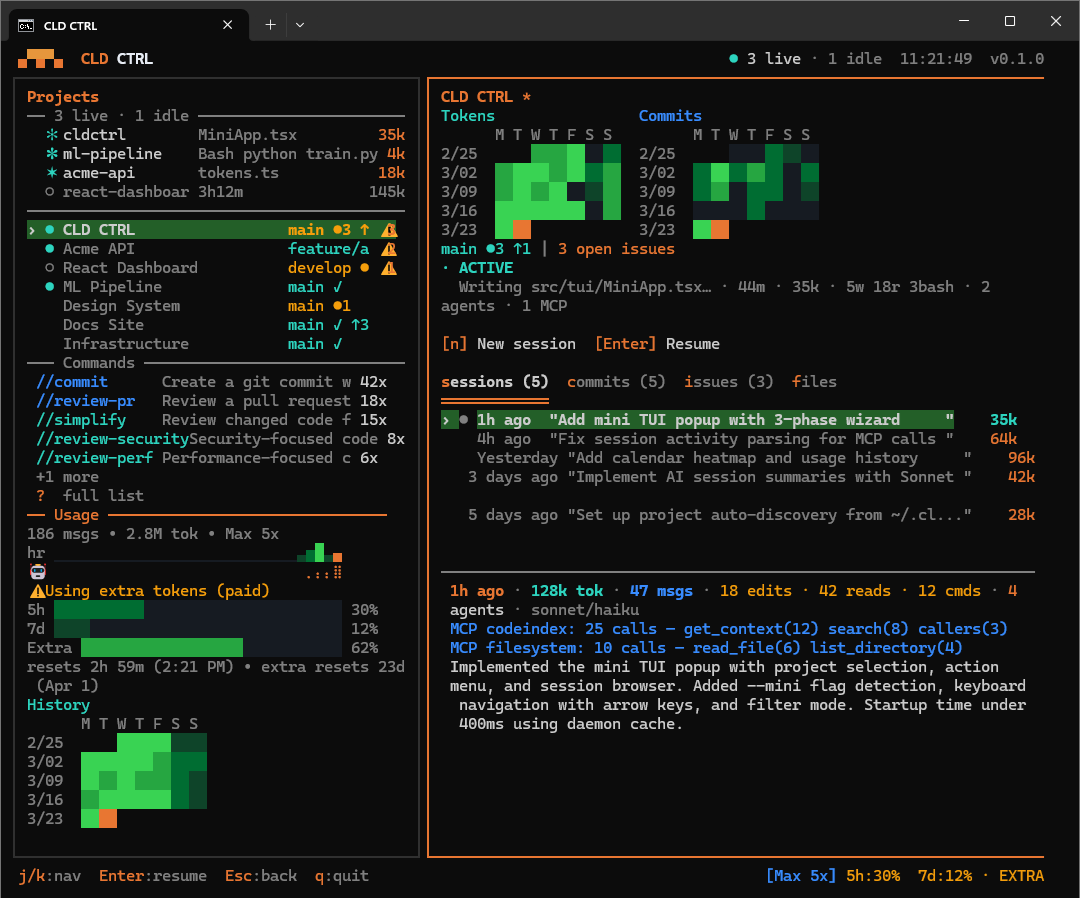Screen dimensions: 1080x898
Task: Click orange 3/23 cell in Tokens heatmap
Action: (x=522, y=229)
